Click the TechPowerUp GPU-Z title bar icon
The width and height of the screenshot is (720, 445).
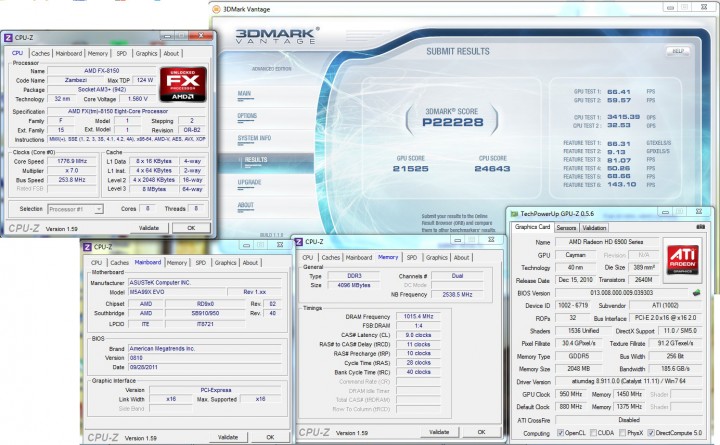(514, 214)
